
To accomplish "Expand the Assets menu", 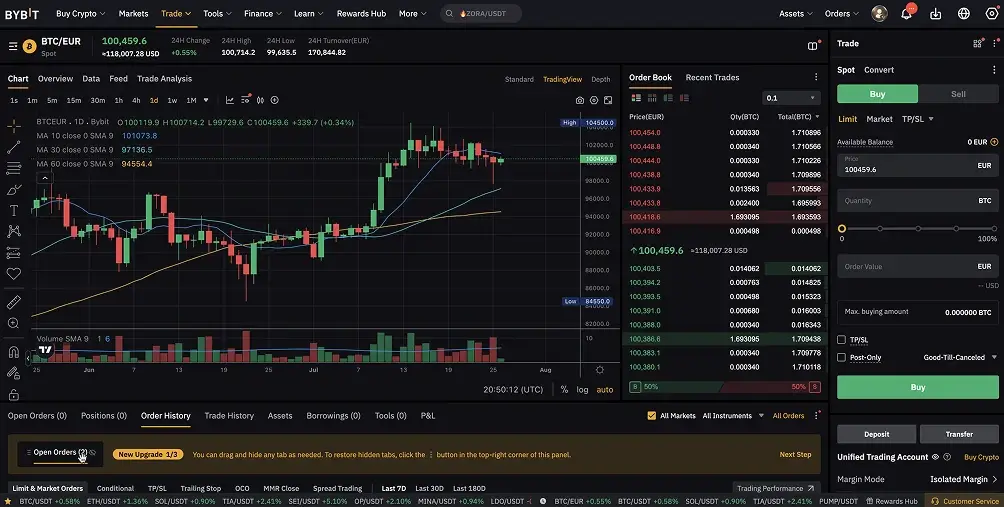I will tap(796, 13).
